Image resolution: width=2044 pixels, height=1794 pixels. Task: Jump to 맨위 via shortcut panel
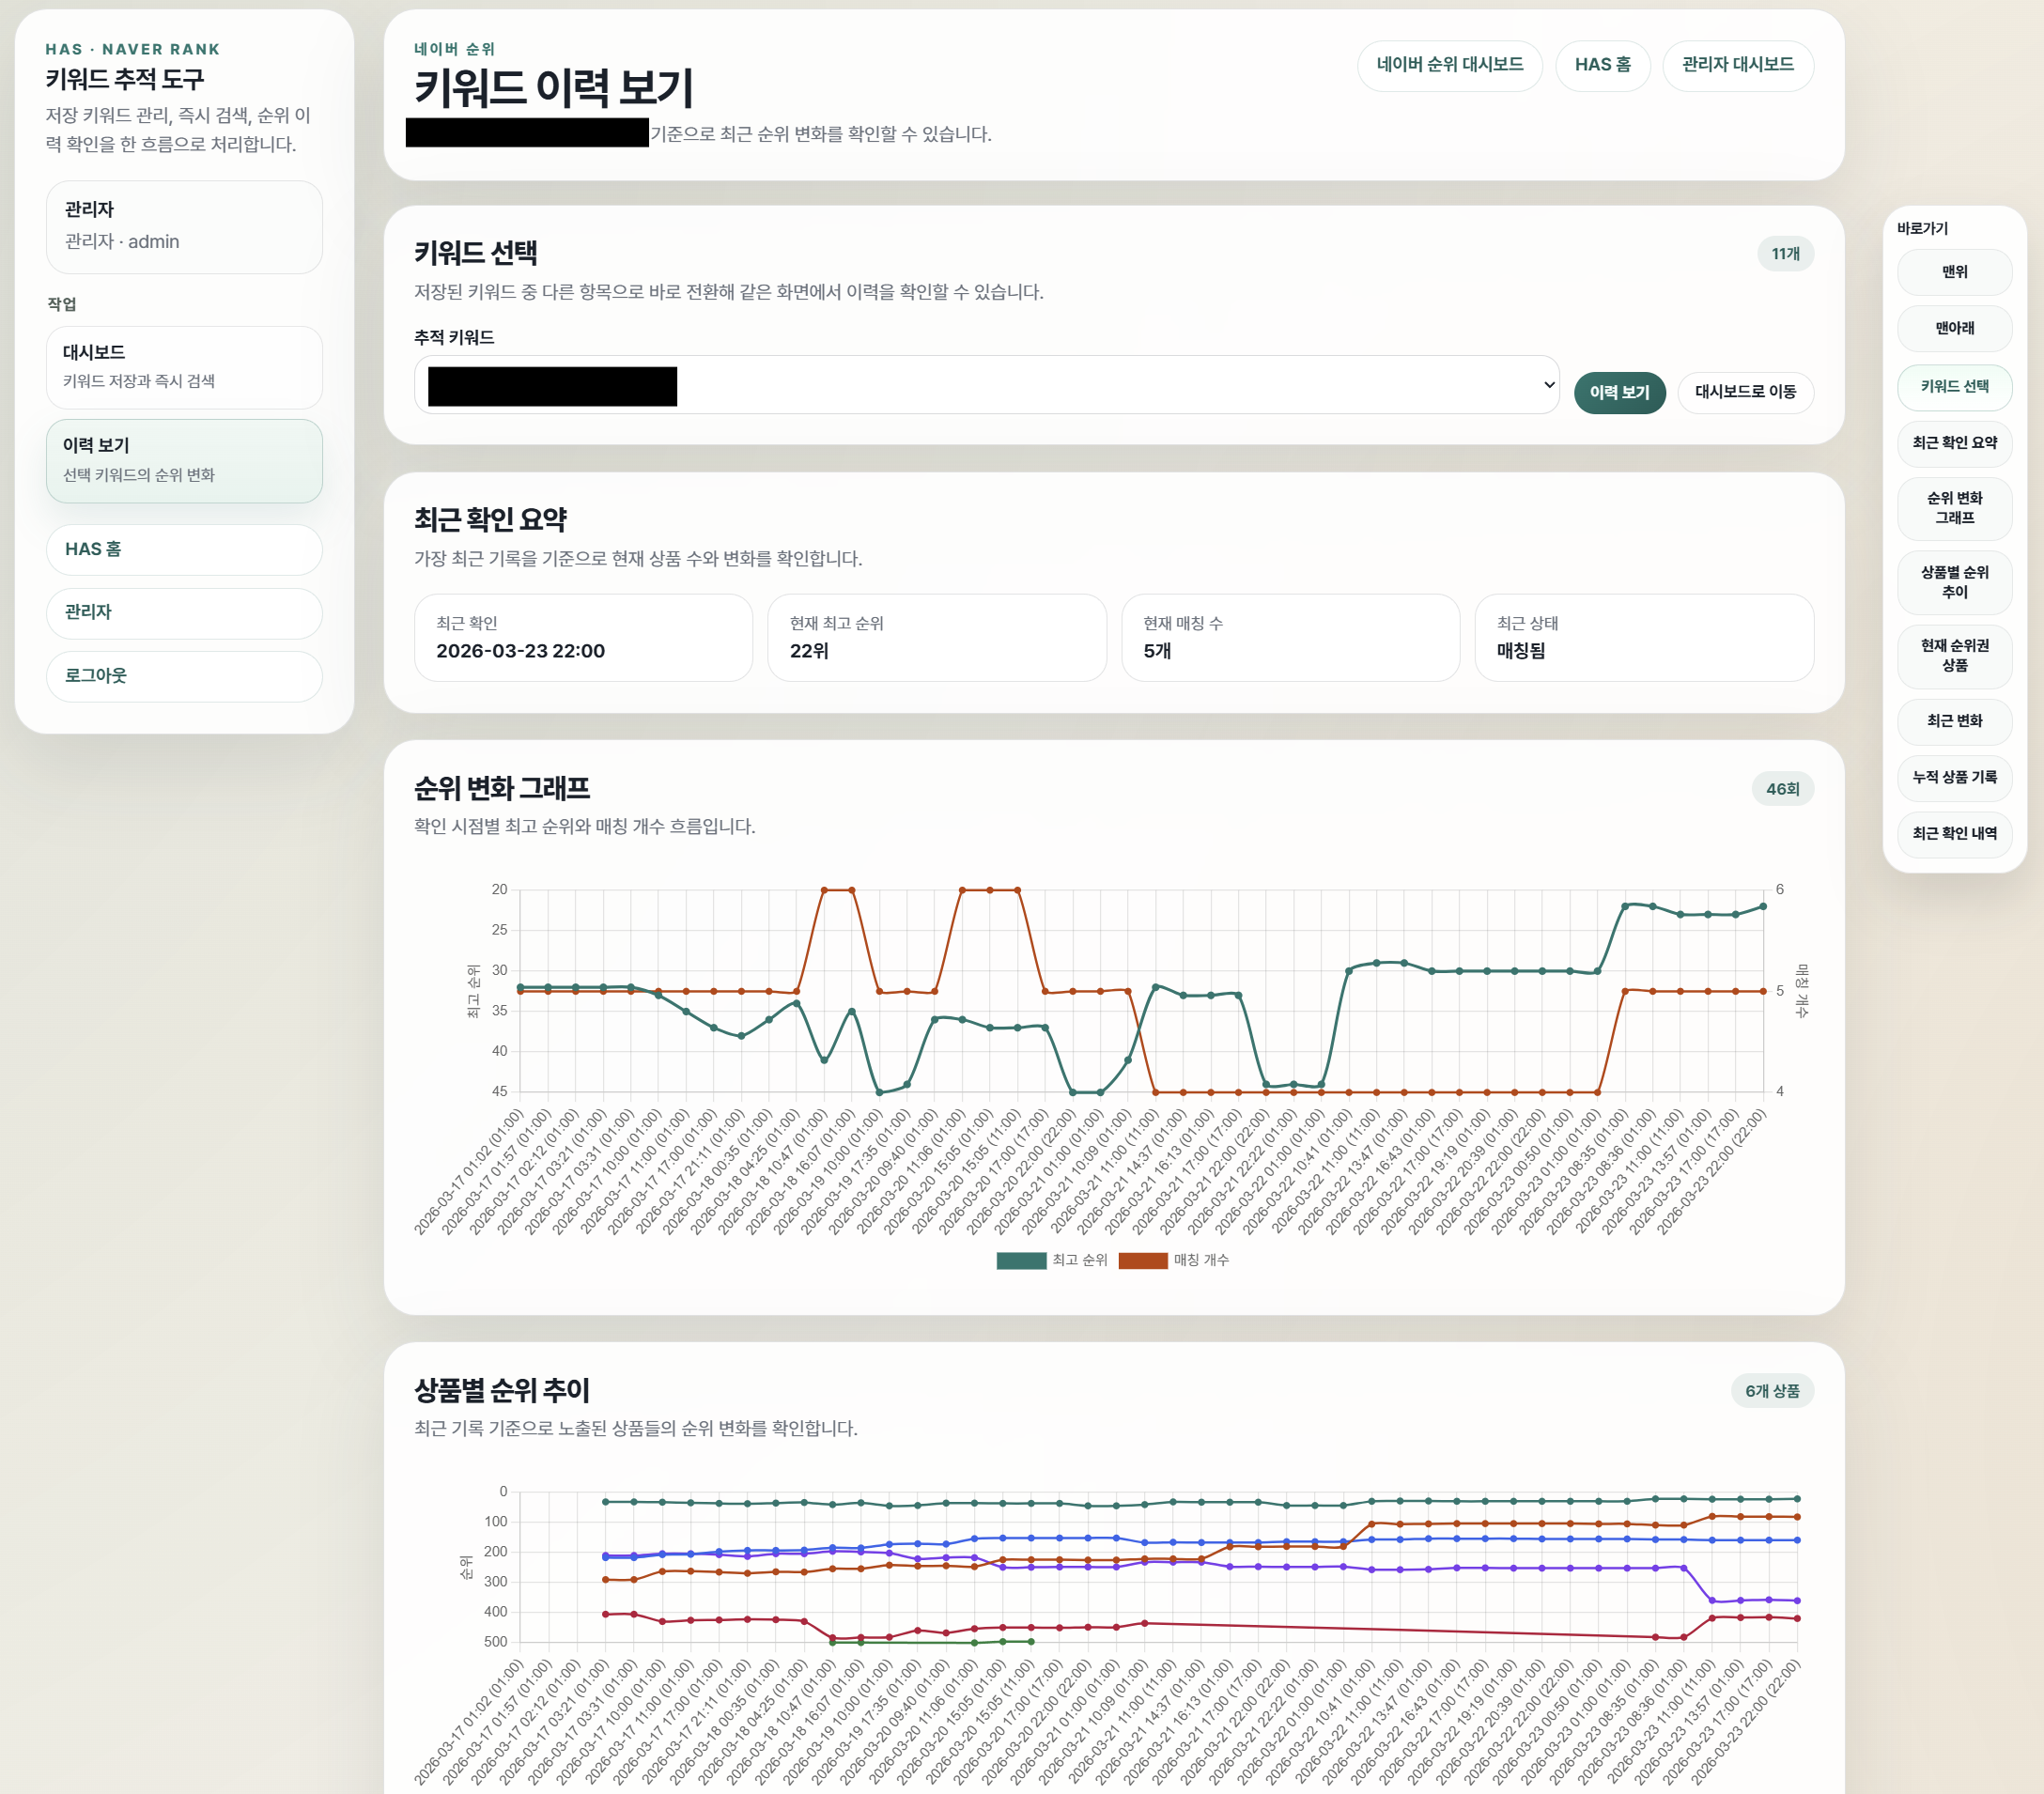pos(1954,272)
